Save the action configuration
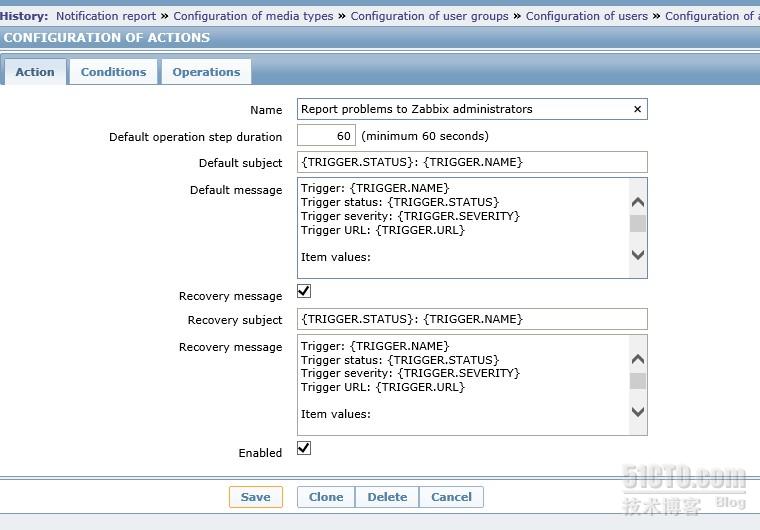The image size is (760, 530). 255,497
